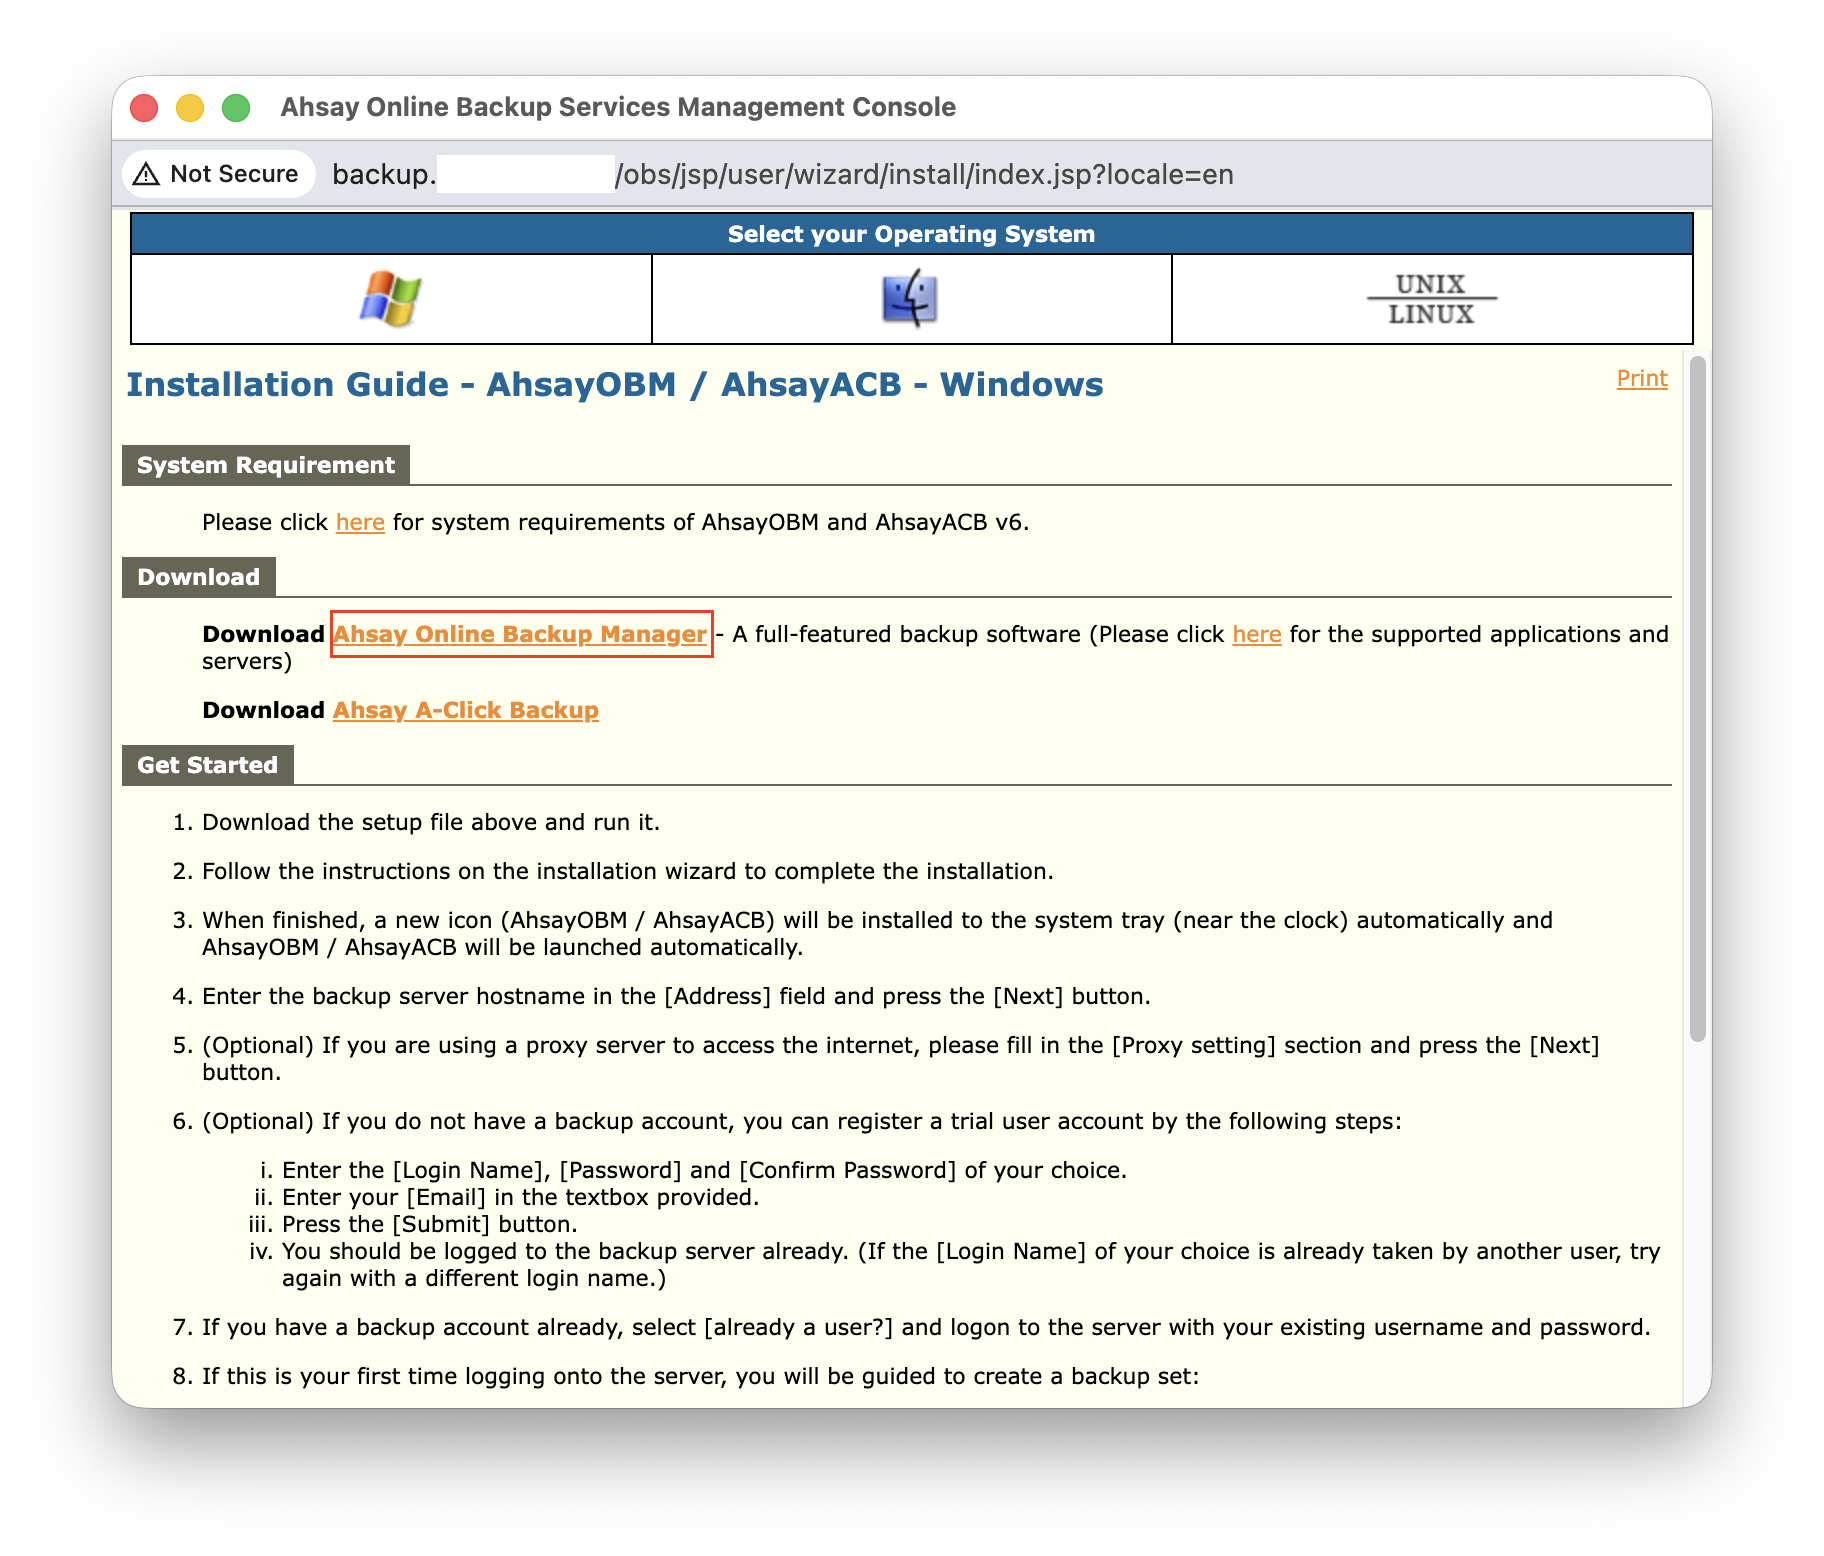
Task: Click the vertical page scrollbar
Action: [x=1697, y=700]
